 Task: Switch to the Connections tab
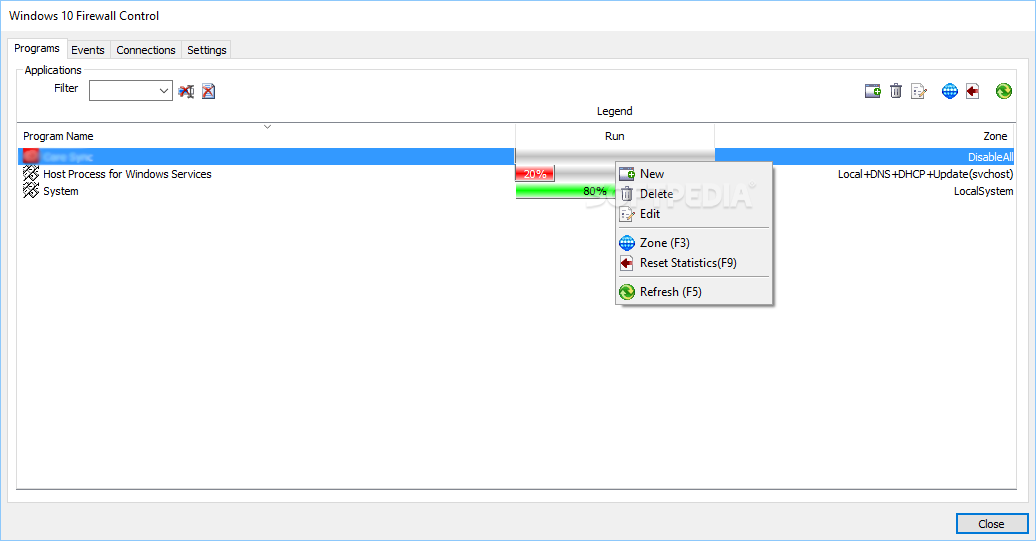pyautogui.click(x=146, y=50)
